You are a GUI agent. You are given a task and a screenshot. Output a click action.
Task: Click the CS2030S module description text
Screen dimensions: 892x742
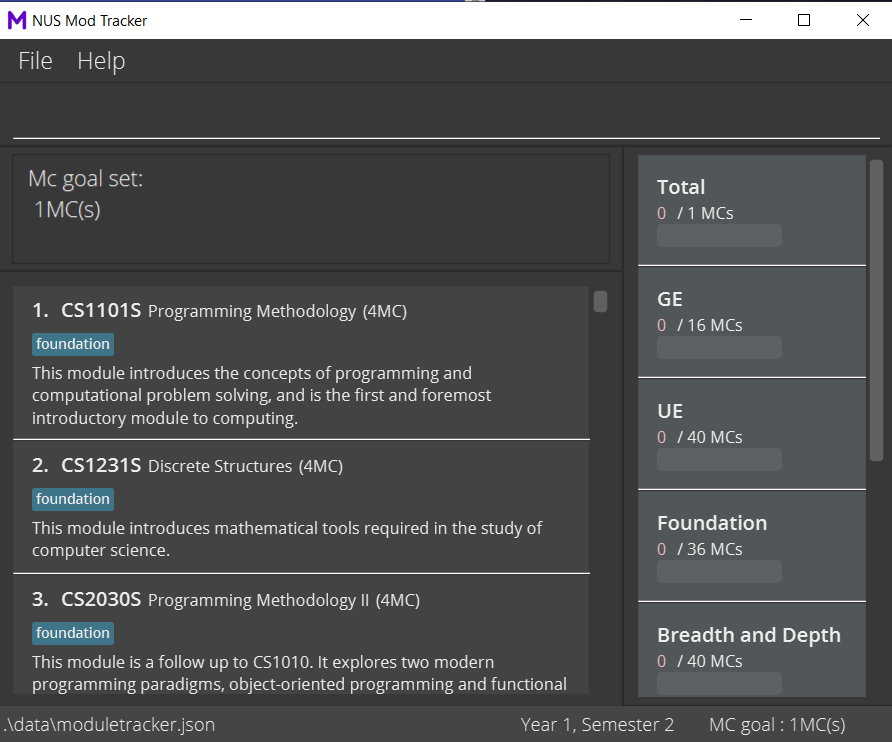tap(299, 673)
